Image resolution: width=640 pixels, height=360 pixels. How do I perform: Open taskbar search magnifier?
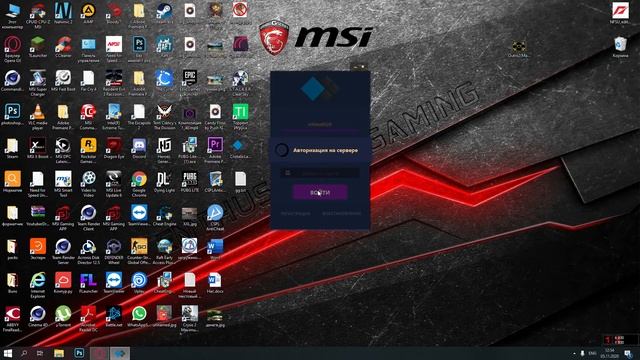(24, 353)
